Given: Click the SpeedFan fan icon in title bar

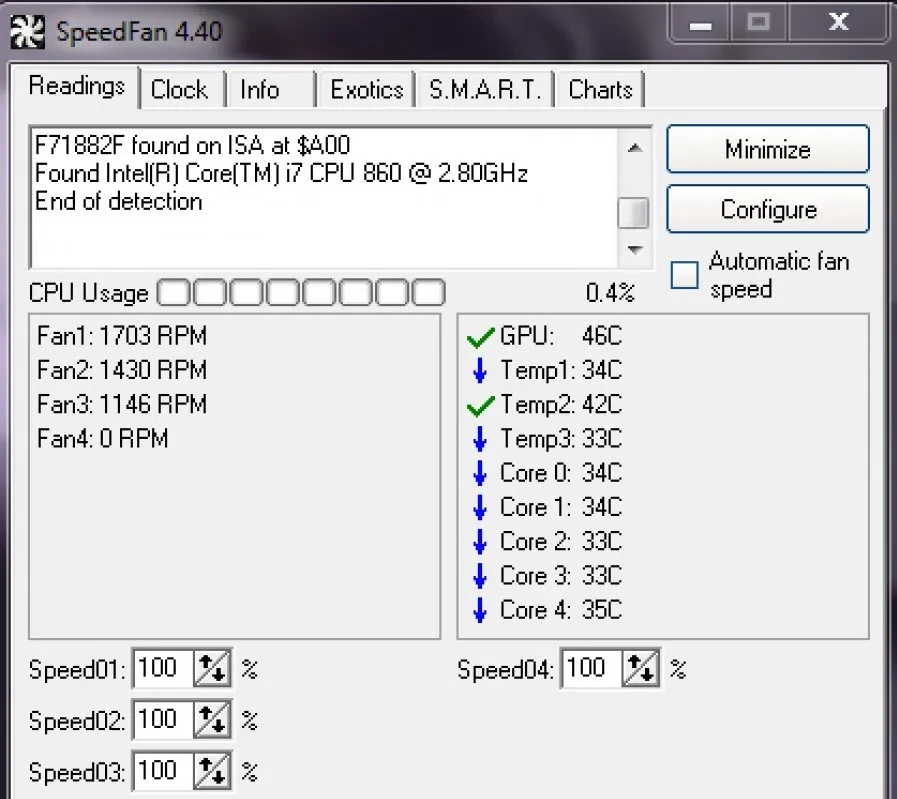Looking at the screenshot, I should click(28, 32).
